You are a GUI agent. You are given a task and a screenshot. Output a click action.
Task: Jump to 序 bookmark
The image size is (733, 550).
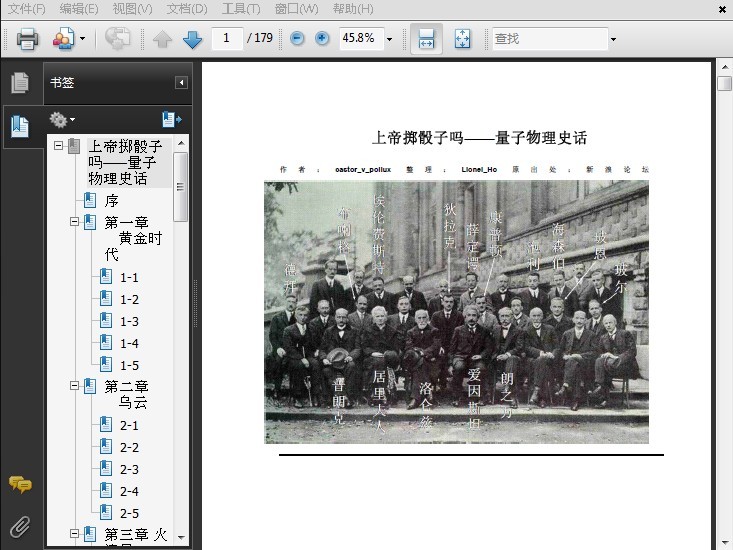[111, 200]
